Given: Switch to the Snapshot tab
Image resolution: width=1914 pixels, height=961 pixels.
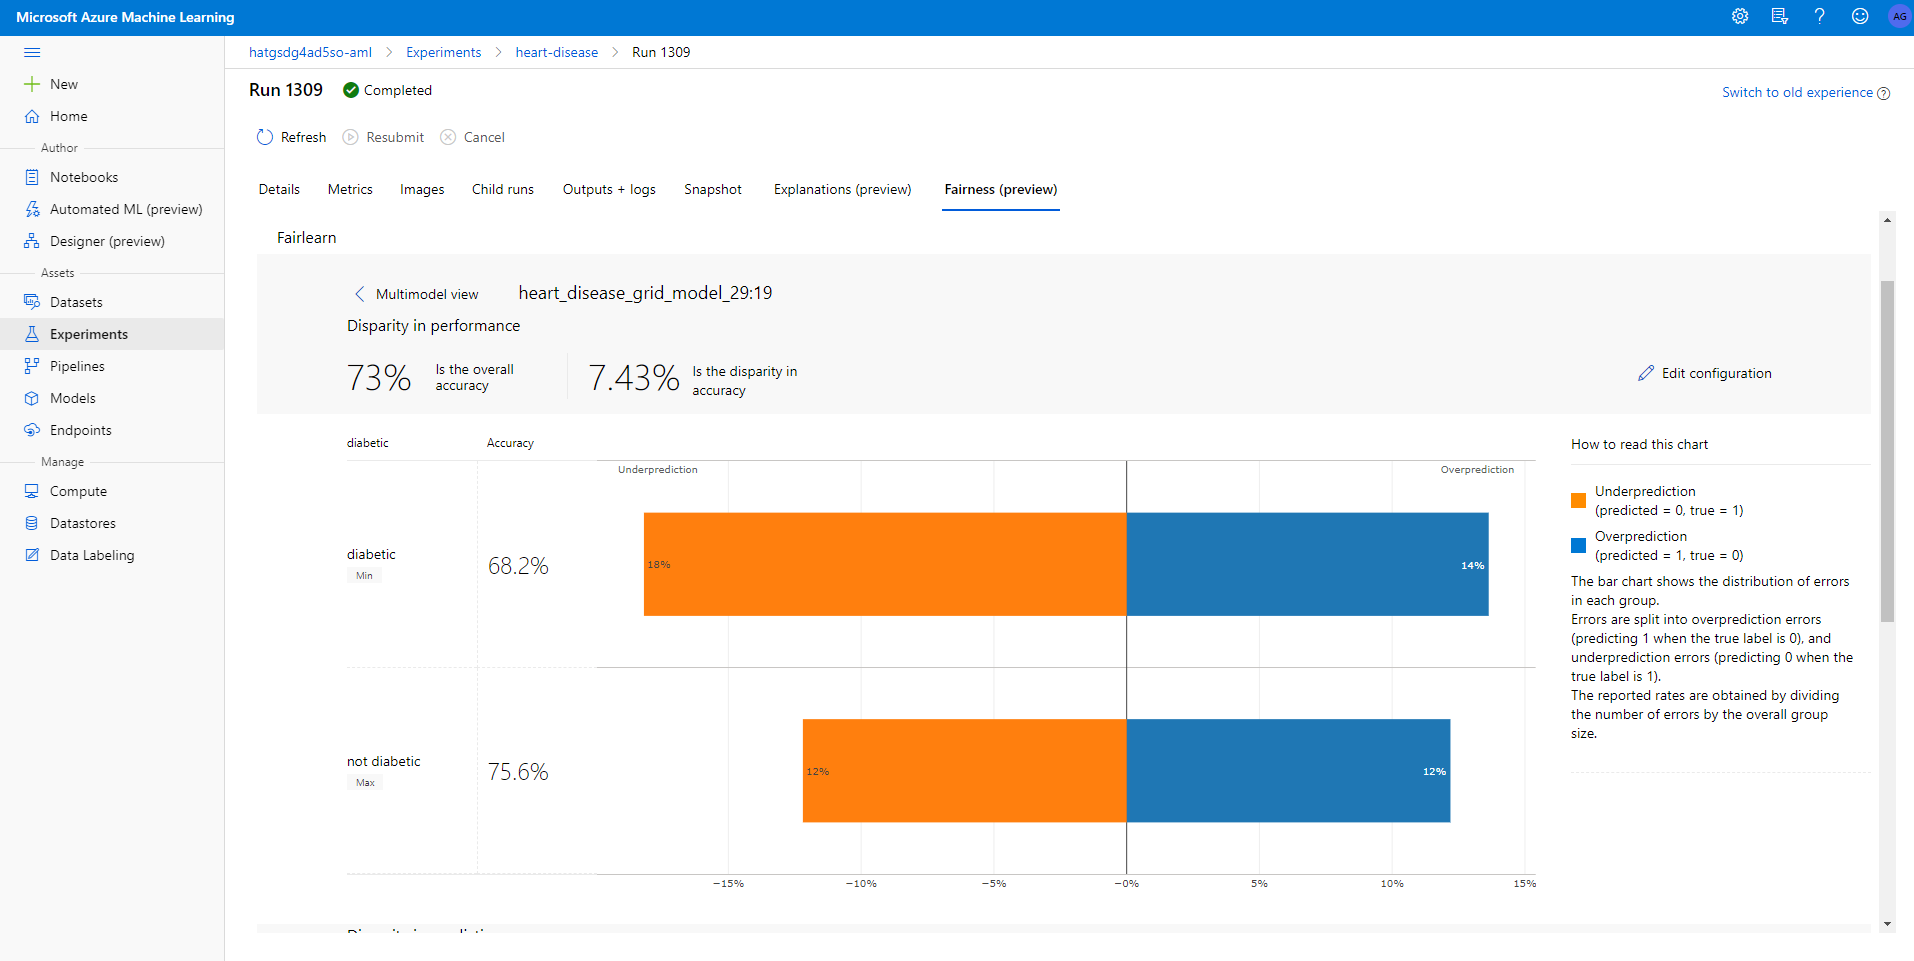Looking at the screenshot, I should coord(713,189).
